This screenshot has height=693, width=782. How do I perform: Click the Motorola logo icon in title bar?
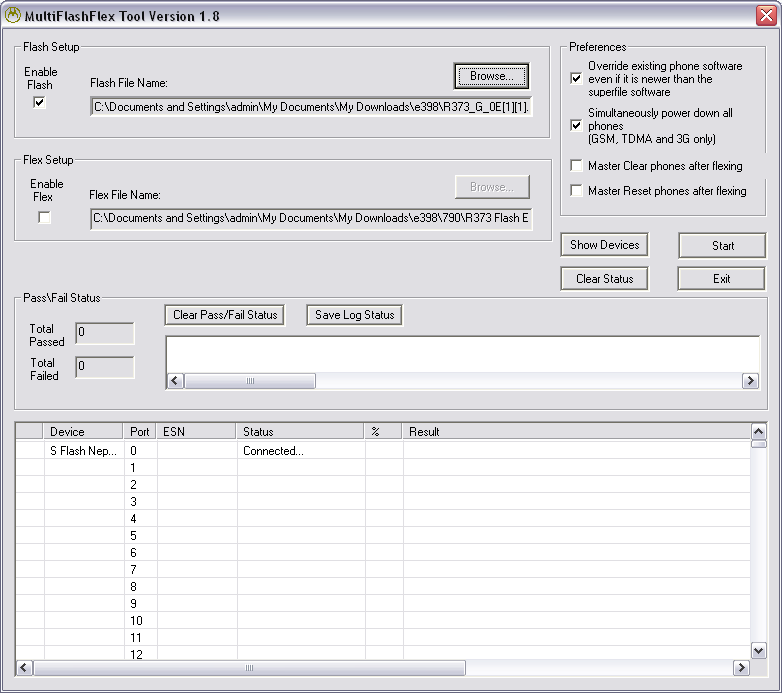(x=12, y=15)
